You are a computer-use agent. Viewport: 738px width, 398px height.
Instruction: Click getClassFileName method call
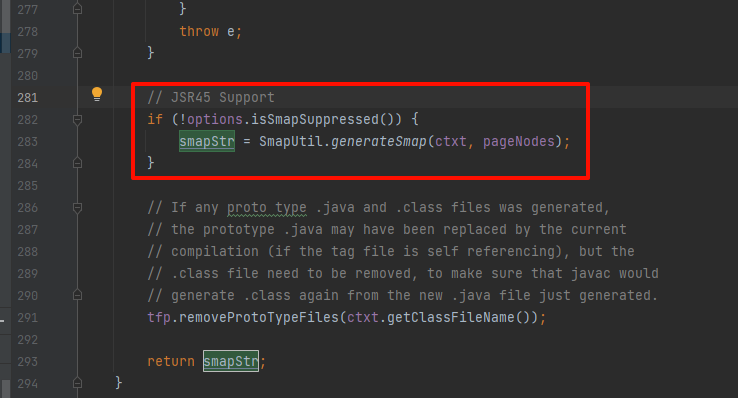tap(451, 318)
